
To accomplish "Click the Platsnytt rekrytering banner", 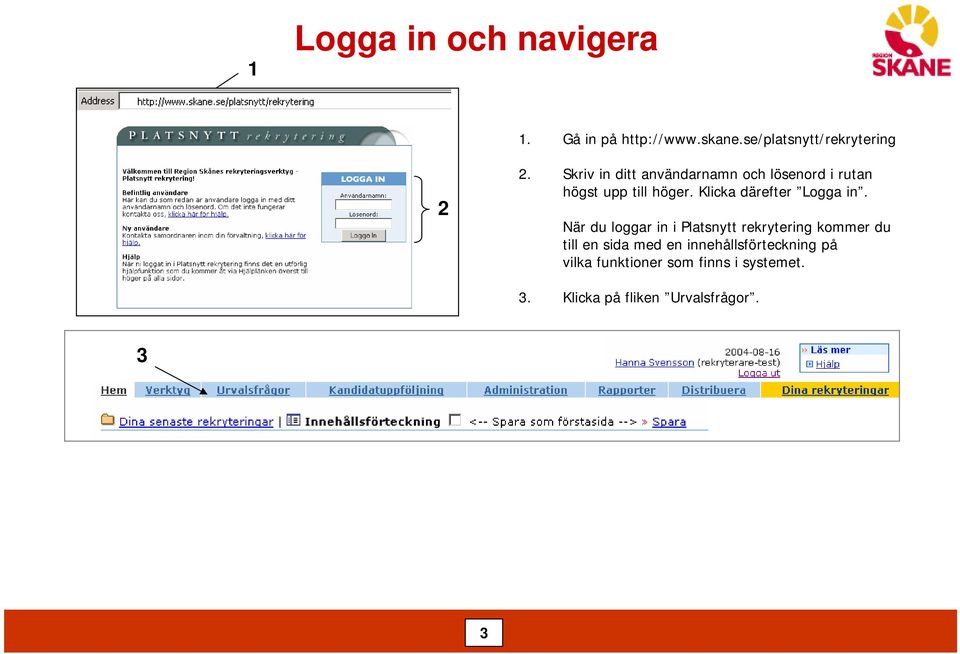I will 263,136.
